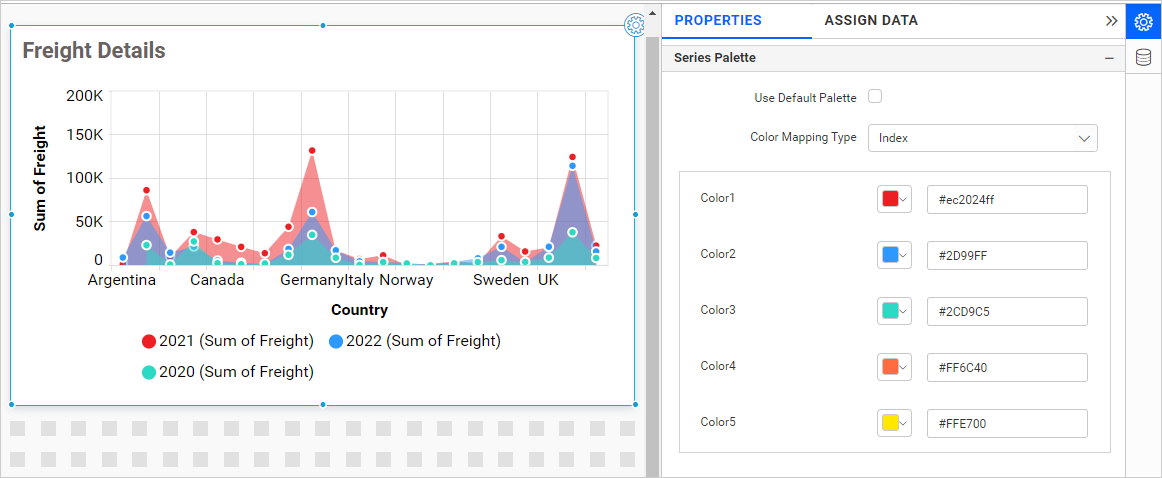The height and width of the screenshot is (478, 1162).
Task: Click the Color1 hex value field
Action: tap(1006, 199)
